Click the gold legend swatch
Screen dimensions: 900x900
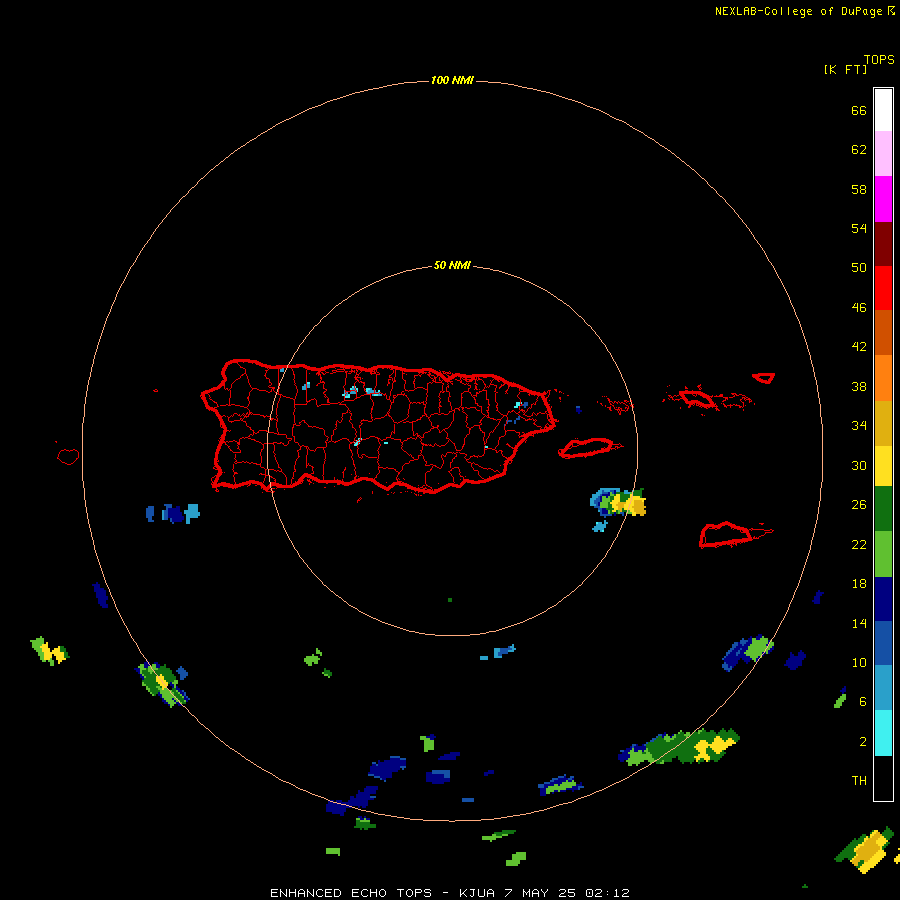(883, 423)
